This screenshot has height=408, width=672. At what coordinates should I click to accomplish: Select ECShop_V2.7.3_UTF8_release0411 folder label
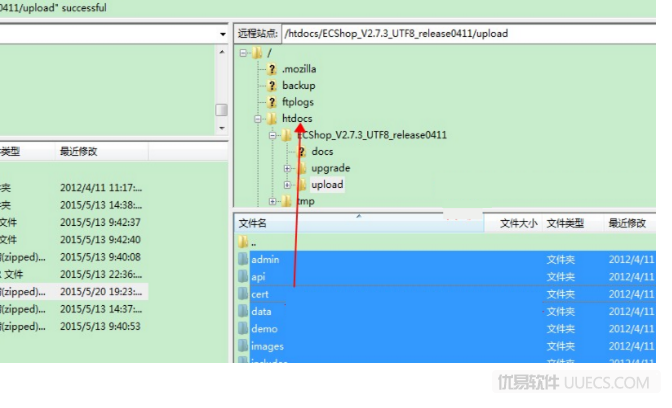[372, 135]
